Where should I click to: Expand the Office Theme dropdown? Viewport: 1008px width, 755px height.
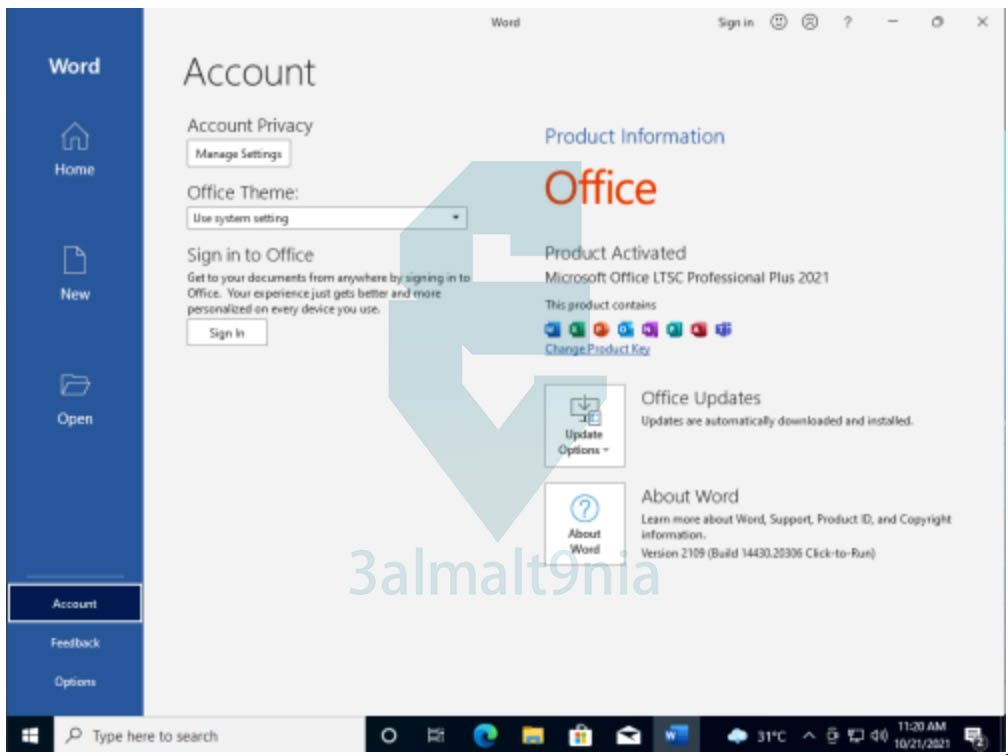click(327, 218)
